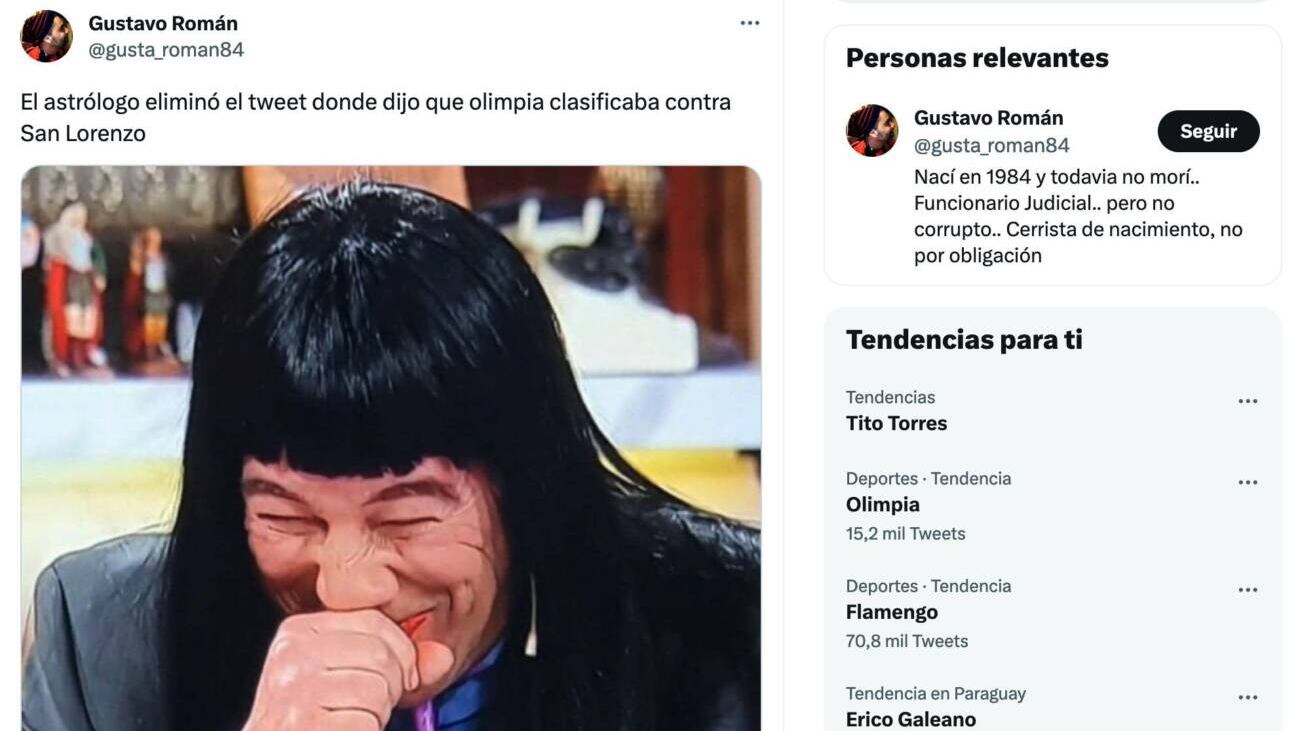Open more options for Tito Torres trend
This screenshot has height=731, width=1300.
(x=1247, y=401)
